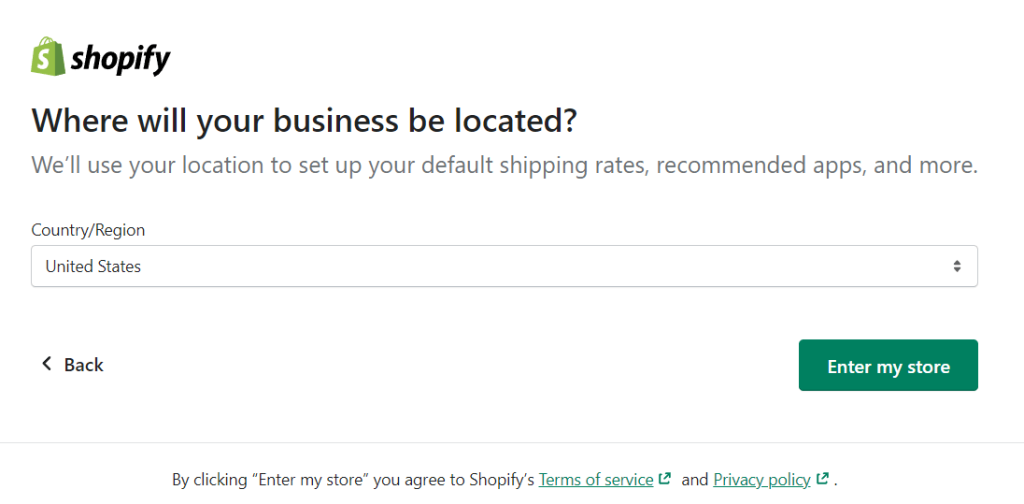Open the external-link icon after Privacy policy

(822, 479)
